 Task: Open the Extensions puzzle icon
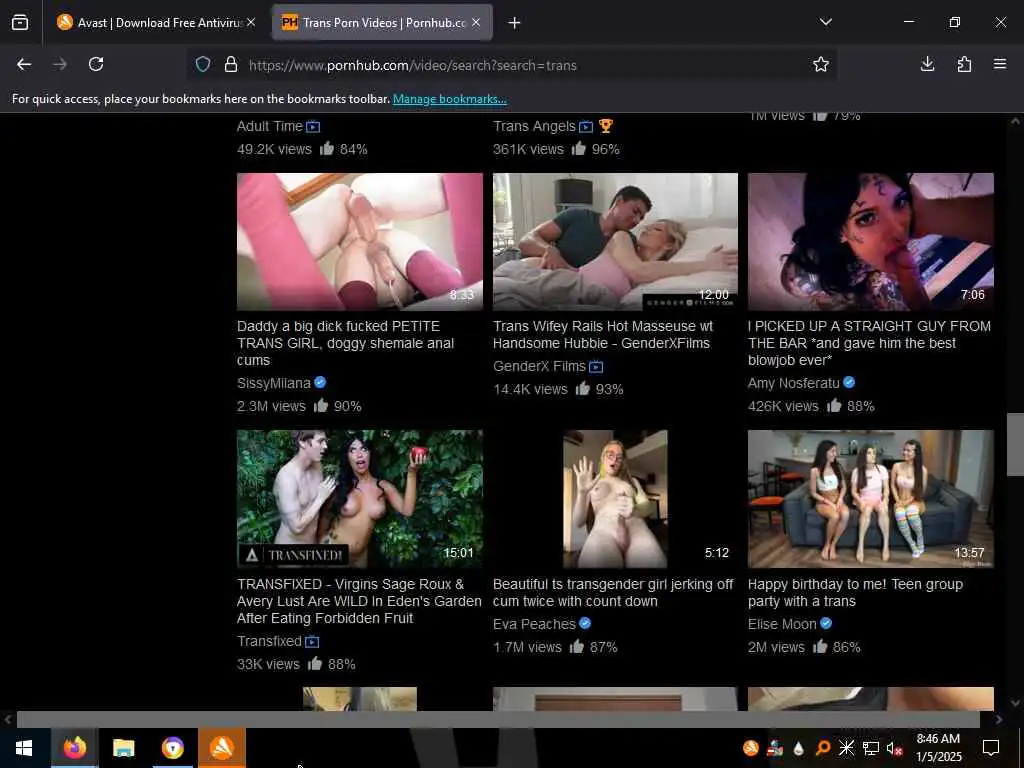tap(964, 64)
